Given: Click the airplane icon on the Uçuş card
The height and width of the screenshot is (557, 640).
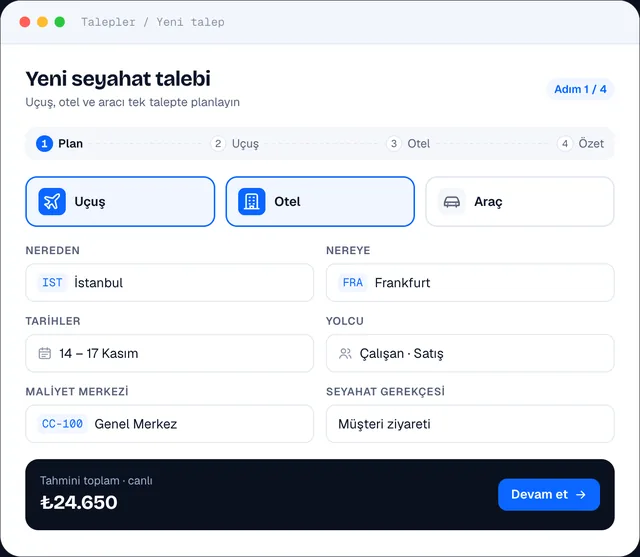Looking at the screenshot, I should coord(52,202).
